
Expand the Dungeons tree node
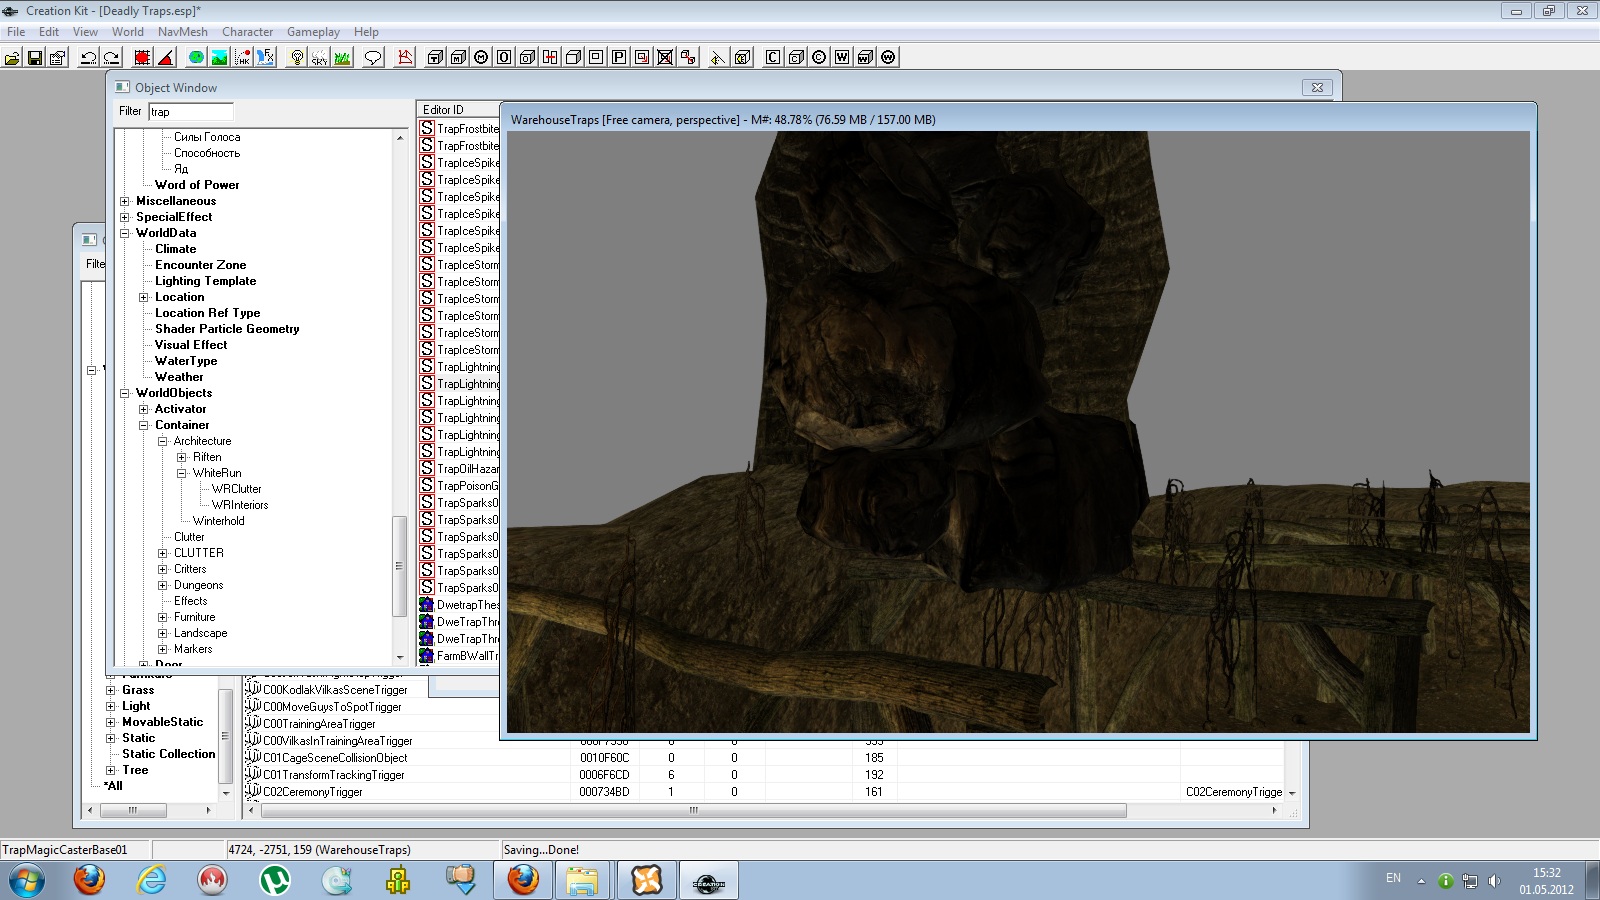tap(163, 585)
